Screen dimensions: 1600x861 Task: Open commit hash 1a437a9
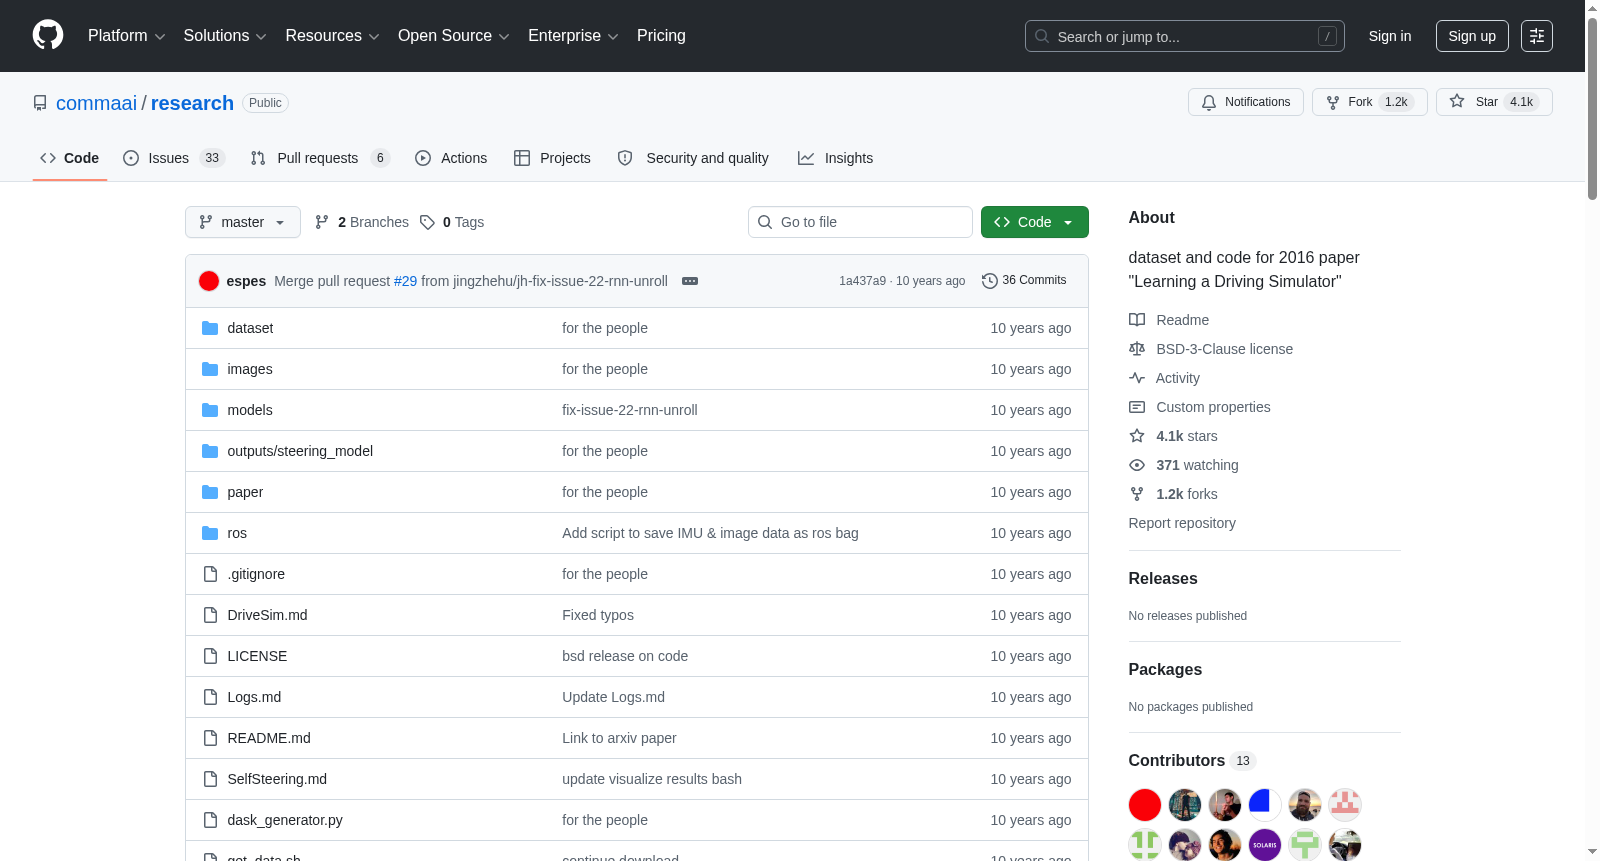coord(862,281)
